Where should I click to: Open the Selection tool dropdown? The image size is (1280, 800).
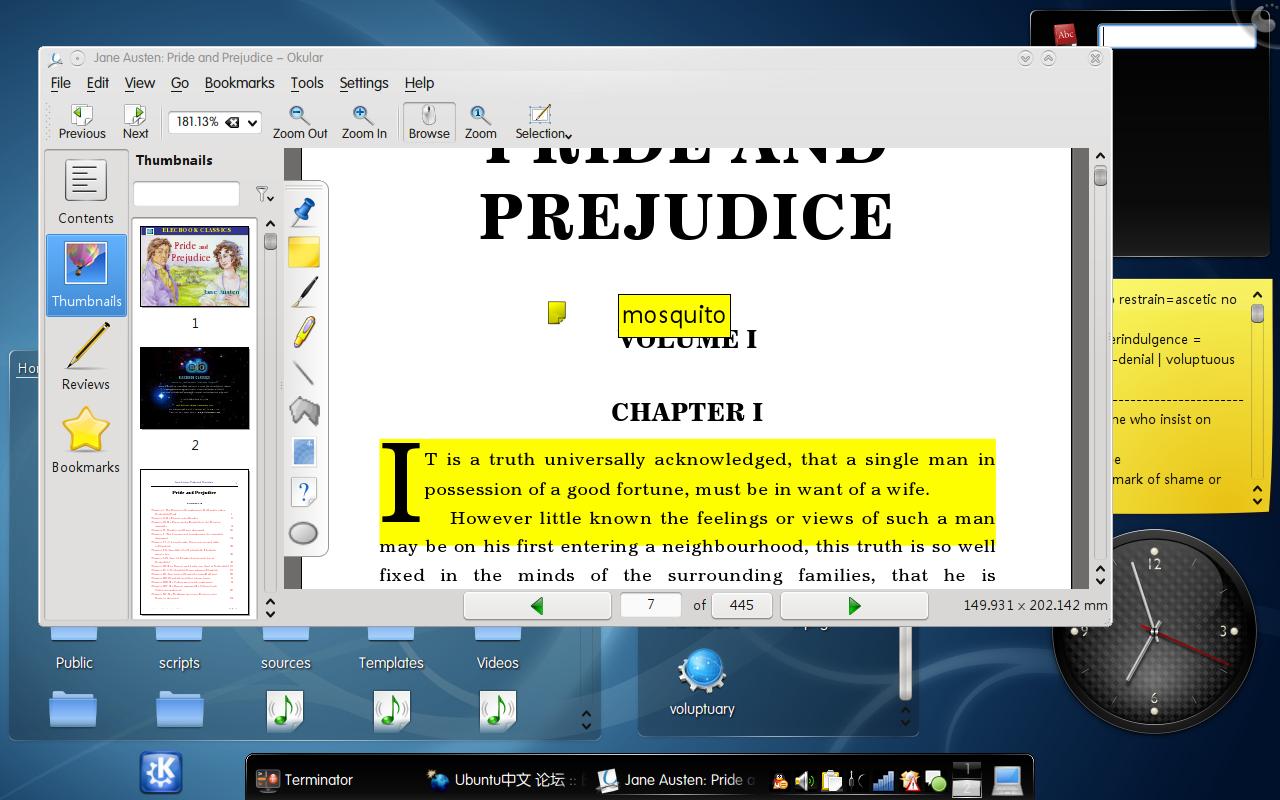543,121
